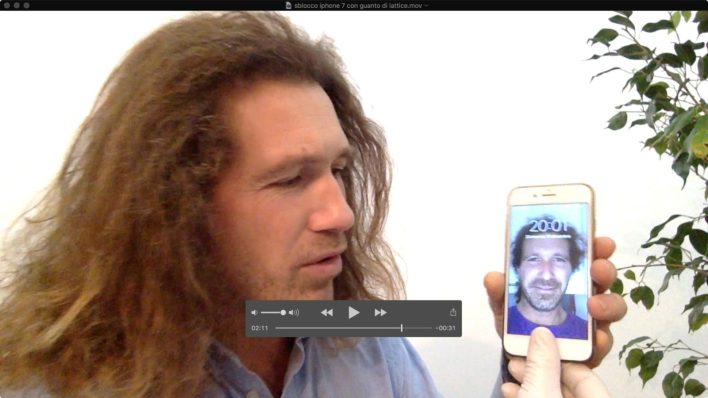Click the fast-forward double-arrow button
This screenshot has height=398, width=708.
380,312
